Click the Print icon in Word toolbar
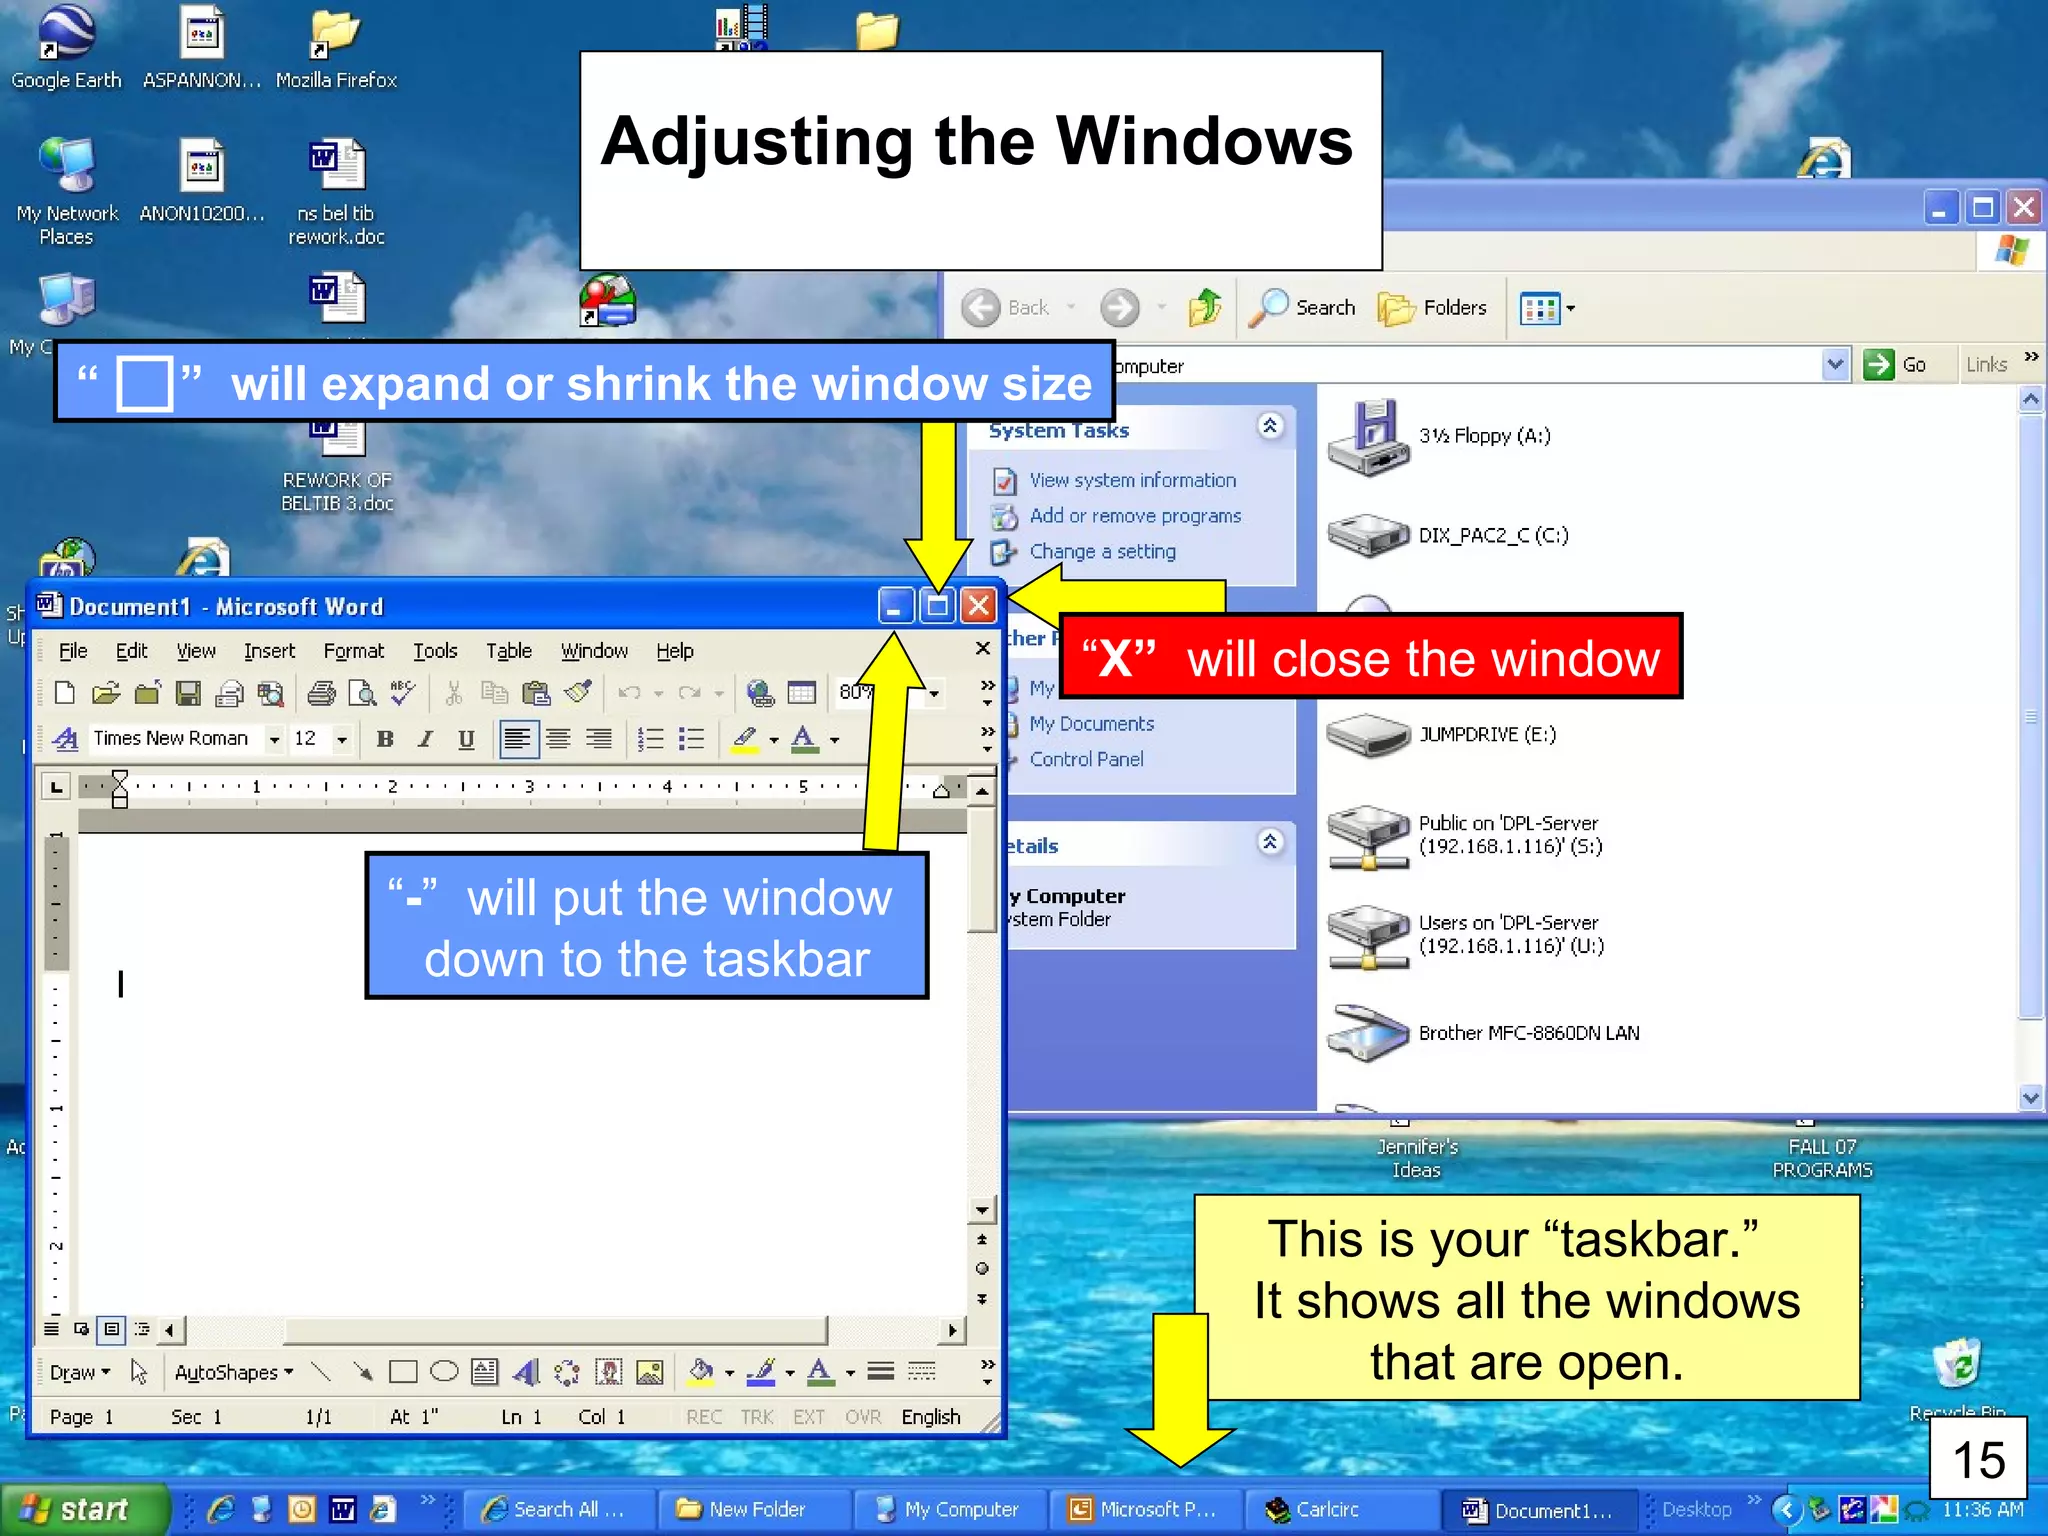The height and width of the screenshot is (1536, 2048). (321, 692)
